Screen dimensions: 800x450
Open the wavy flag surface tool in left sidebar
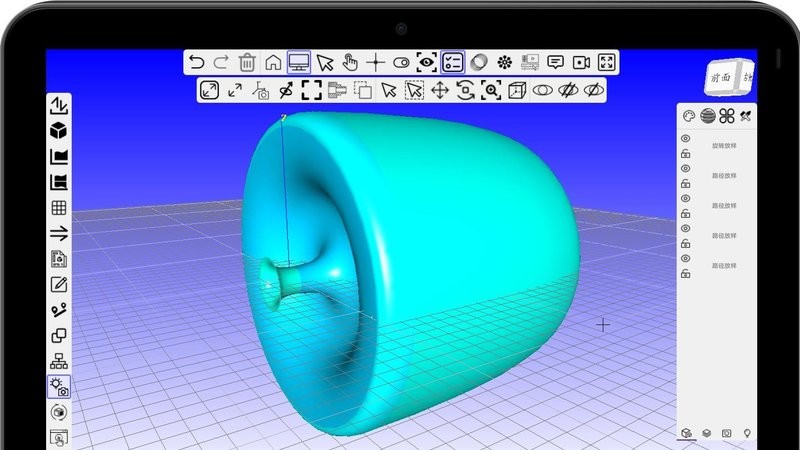click(59, 182)
